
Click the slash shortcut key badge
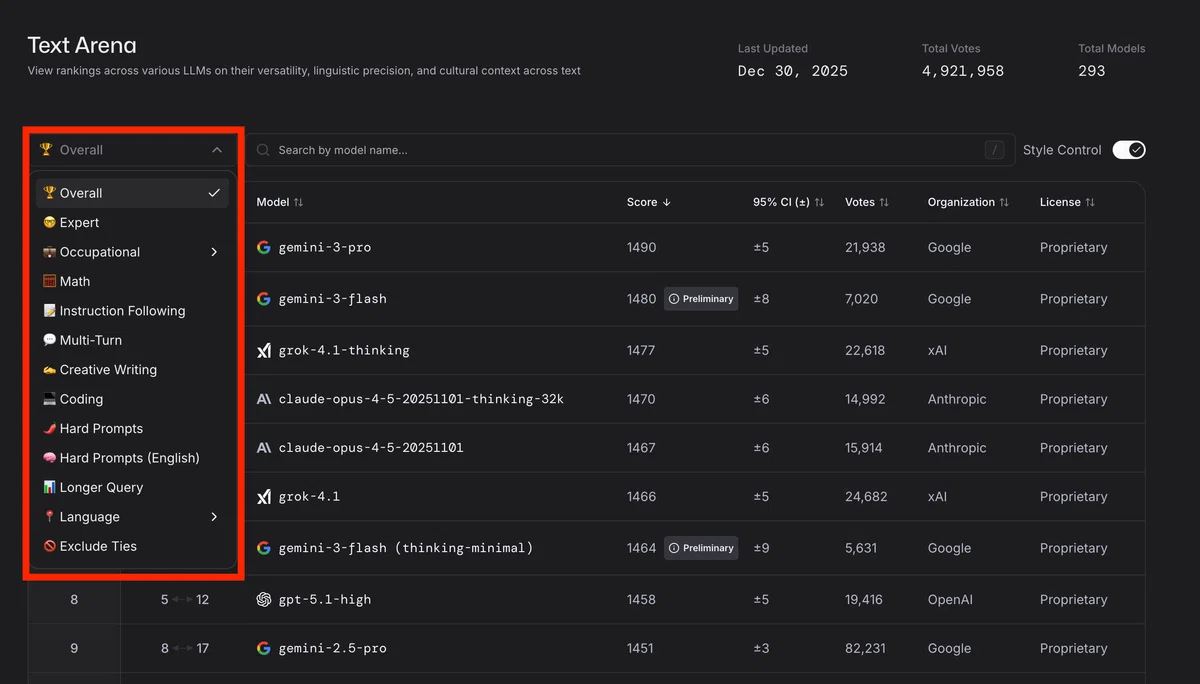pyautogui.click(x=994, y=150)
